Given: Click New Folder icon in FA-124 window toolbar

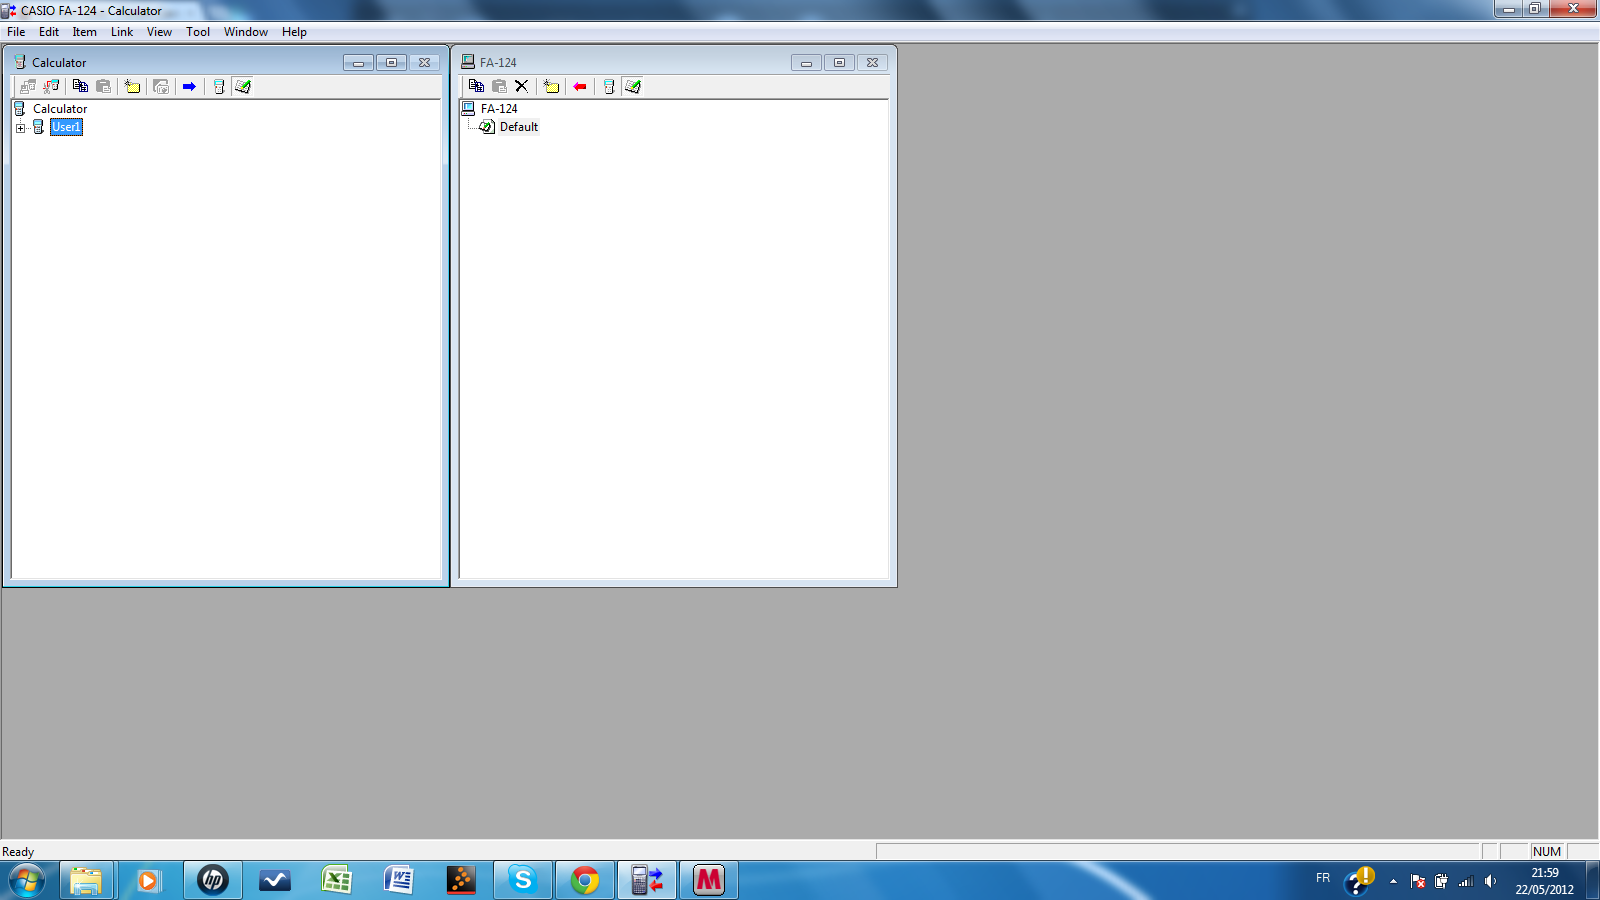Looking at the screenshot, I should [551, 87].
